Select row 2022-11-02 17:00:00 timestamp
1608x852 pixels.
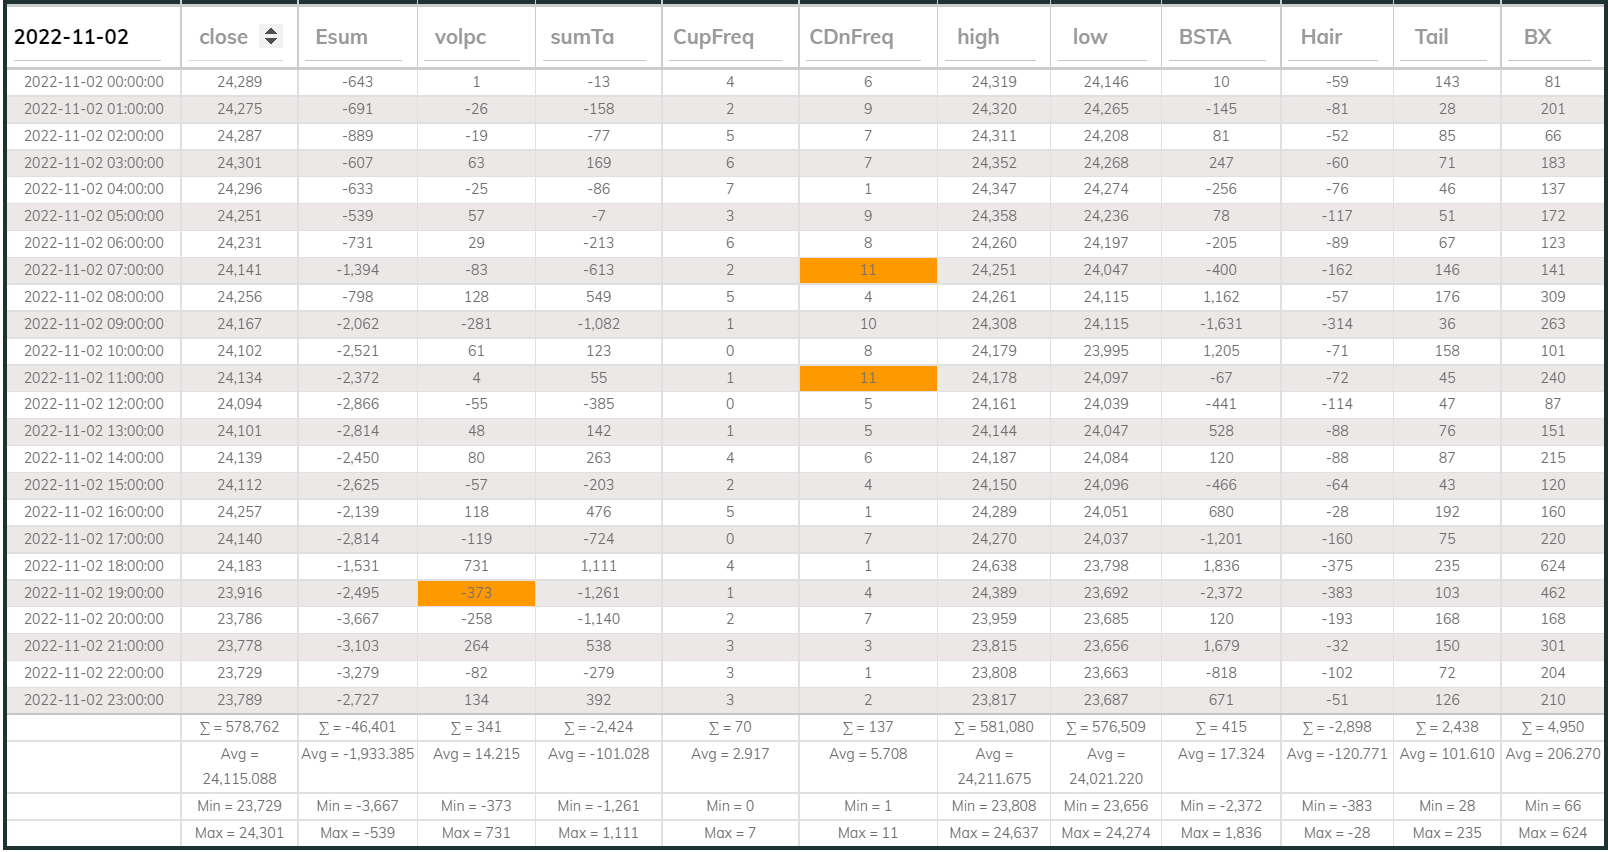coord(94,539)
